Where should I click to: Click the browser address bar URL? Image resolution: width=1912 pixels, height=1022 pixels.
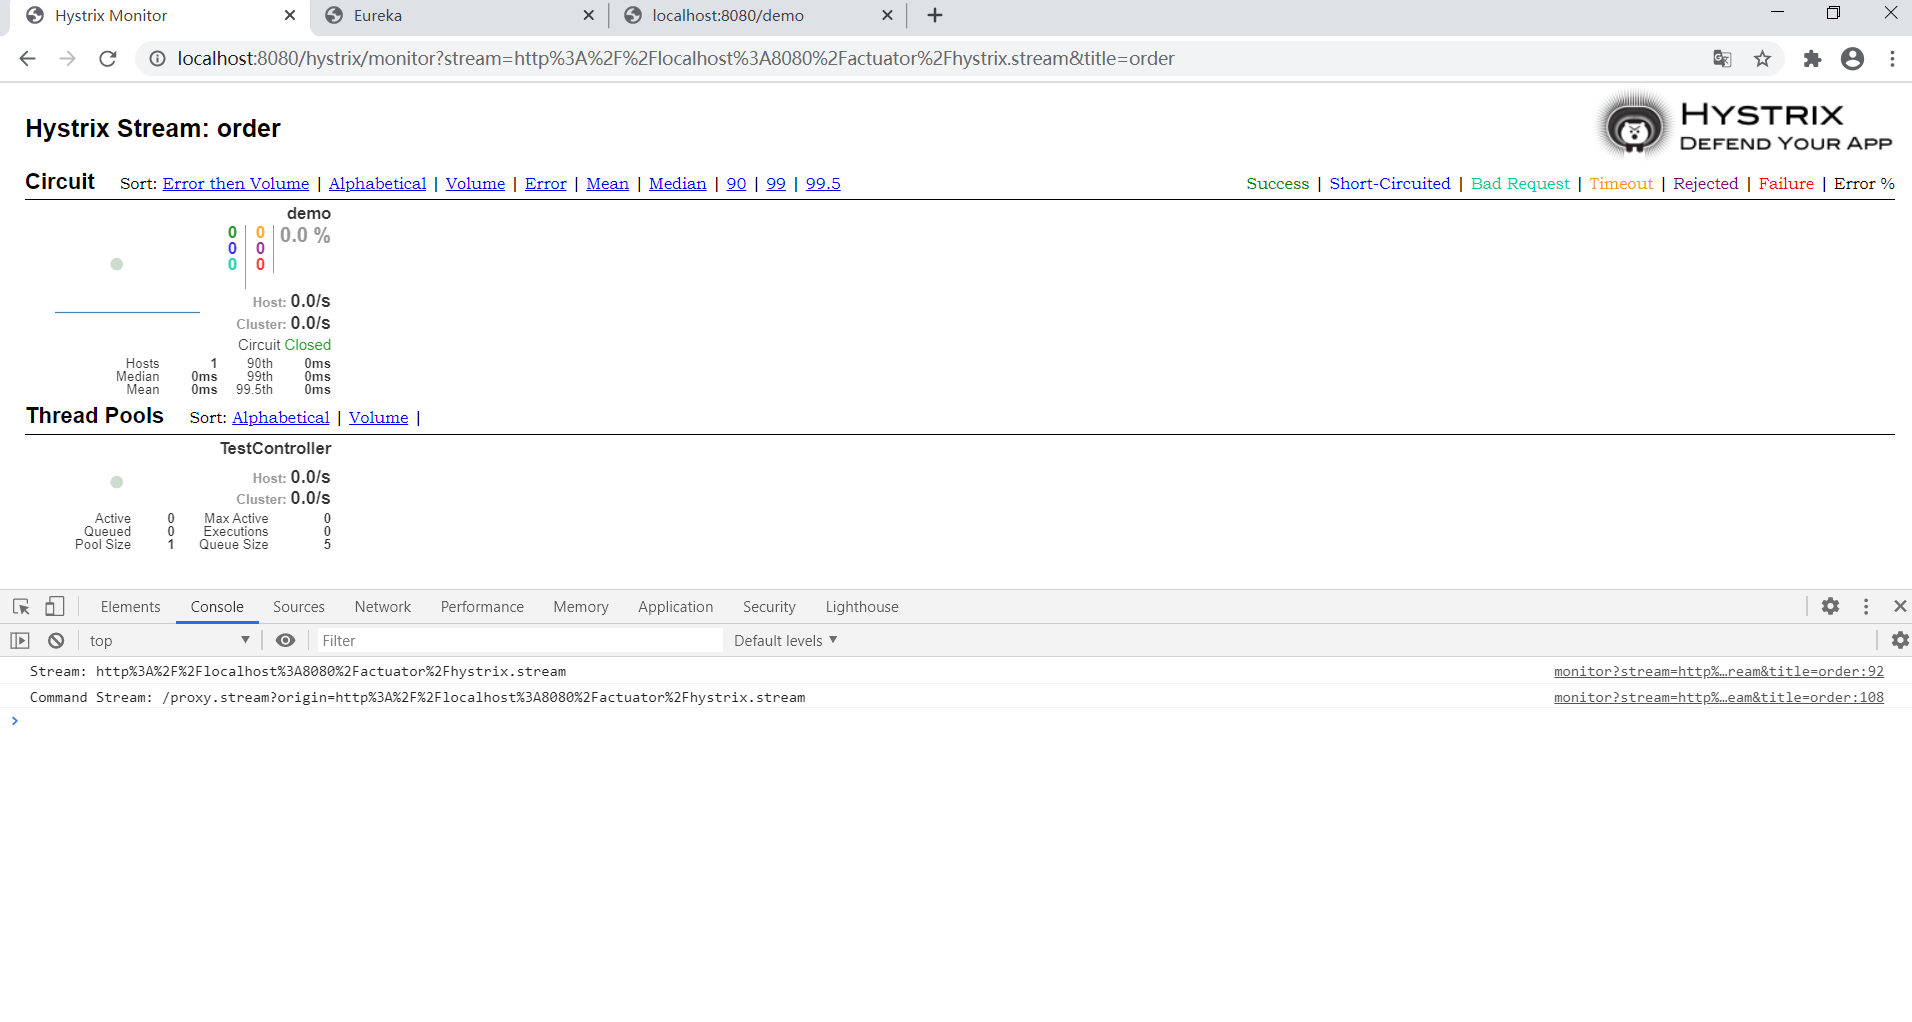pos(676,59)
